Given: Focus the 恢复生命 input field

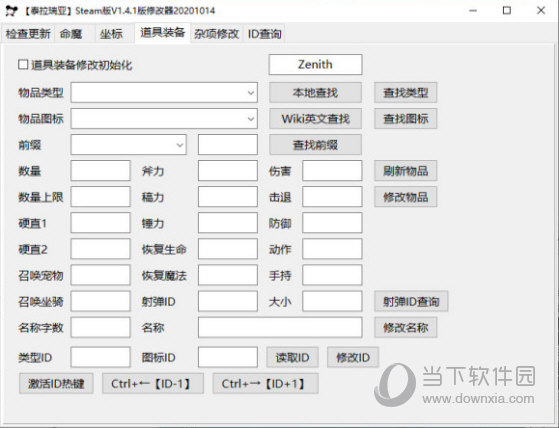Looking at the screenshot, I should 228,249.
